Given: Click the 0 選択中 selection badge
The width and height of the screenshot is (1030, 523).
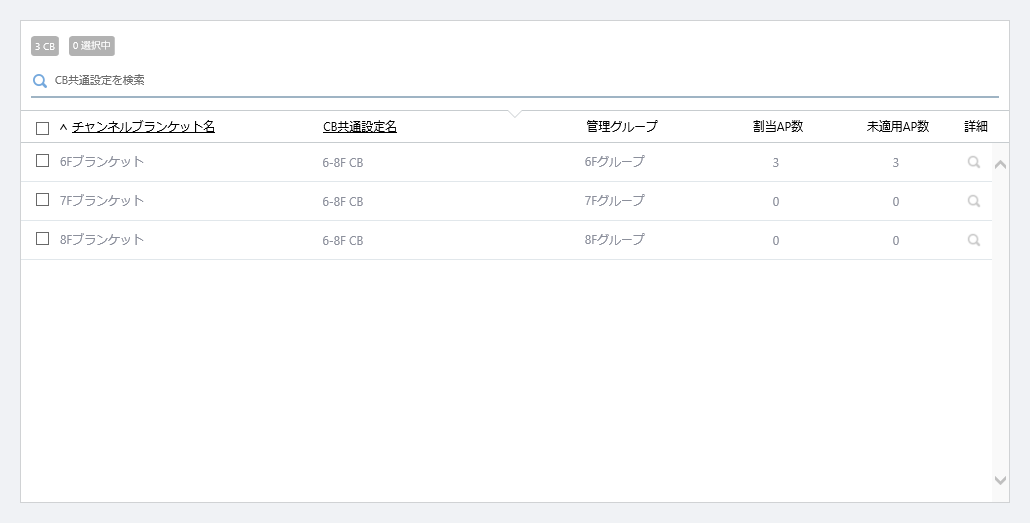Looking at the screenshot, I should click(x=92, y=46).
